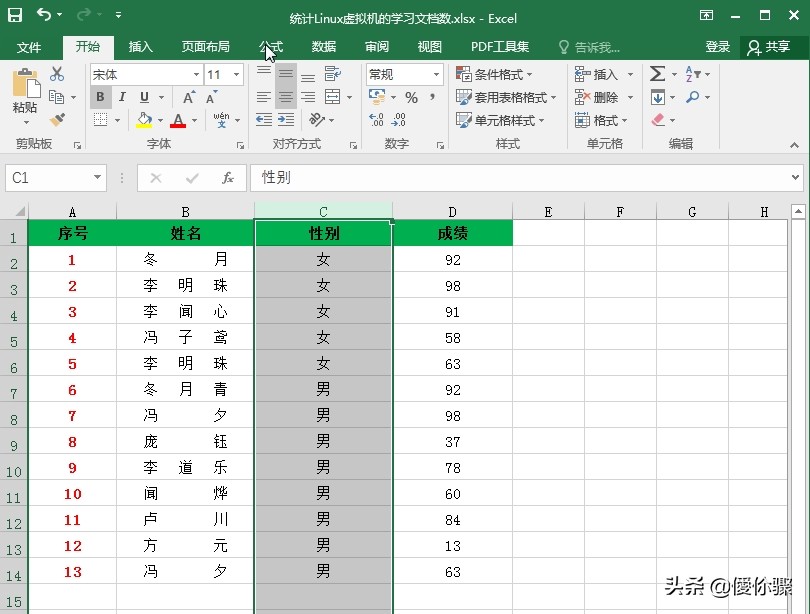Switch to the 插入 Insert tab
The width and height of the screenshot is (810, 614).
(x=141, y=47)
